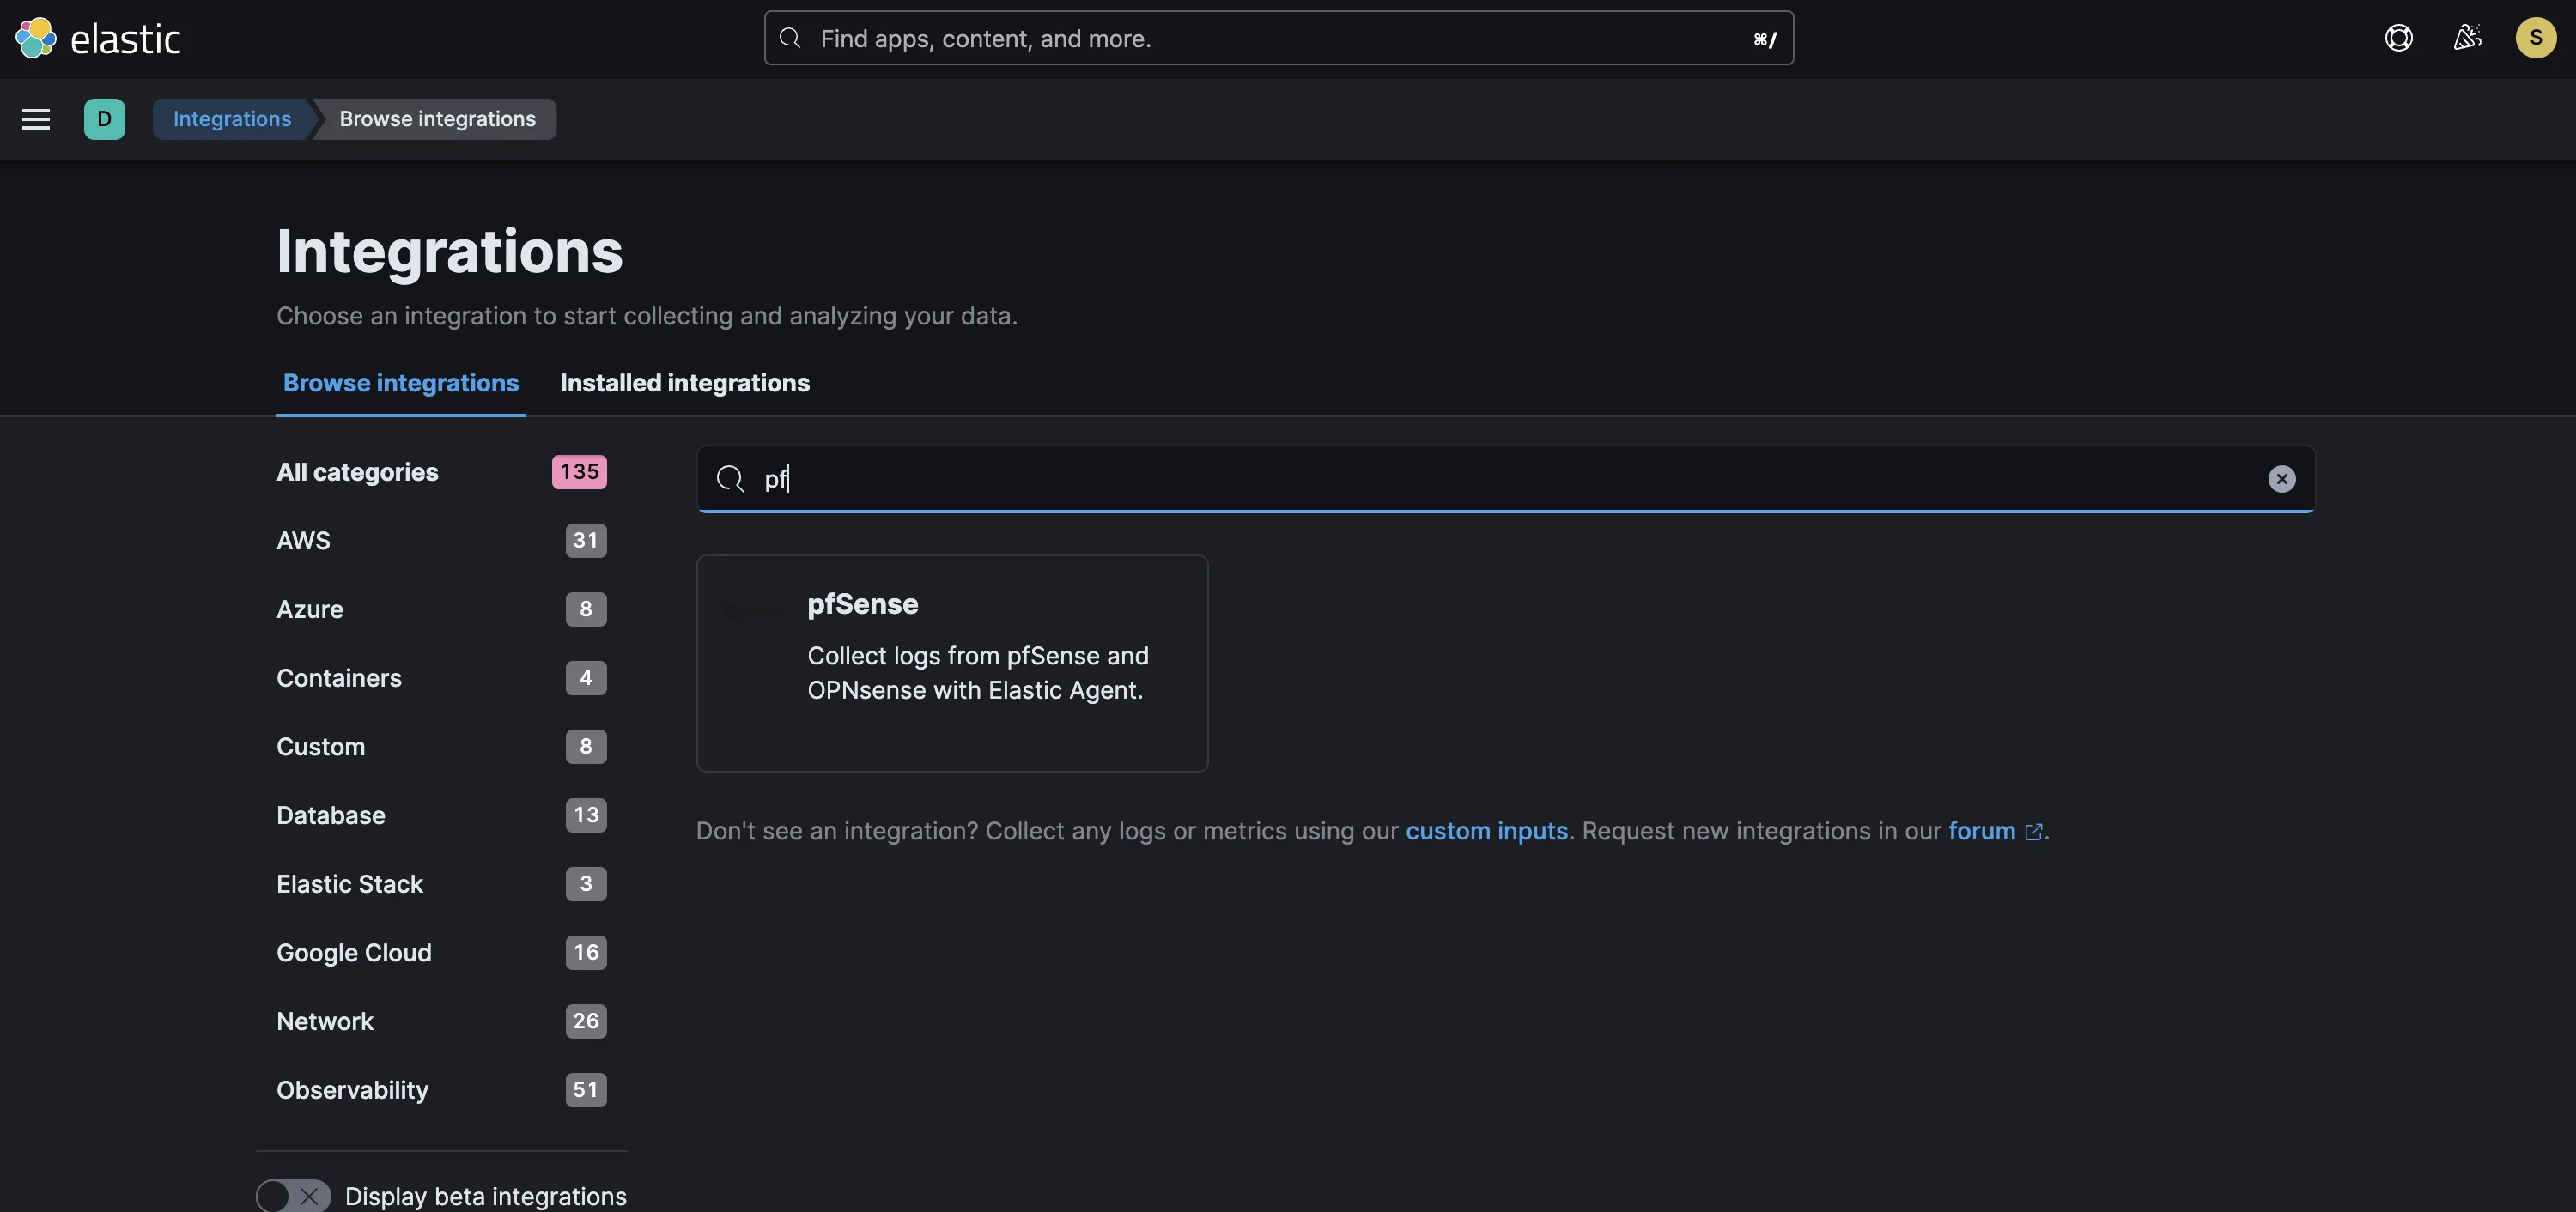Switch to Installed integrations tab
2576x1212 pixels.
(x=685, y=383)
